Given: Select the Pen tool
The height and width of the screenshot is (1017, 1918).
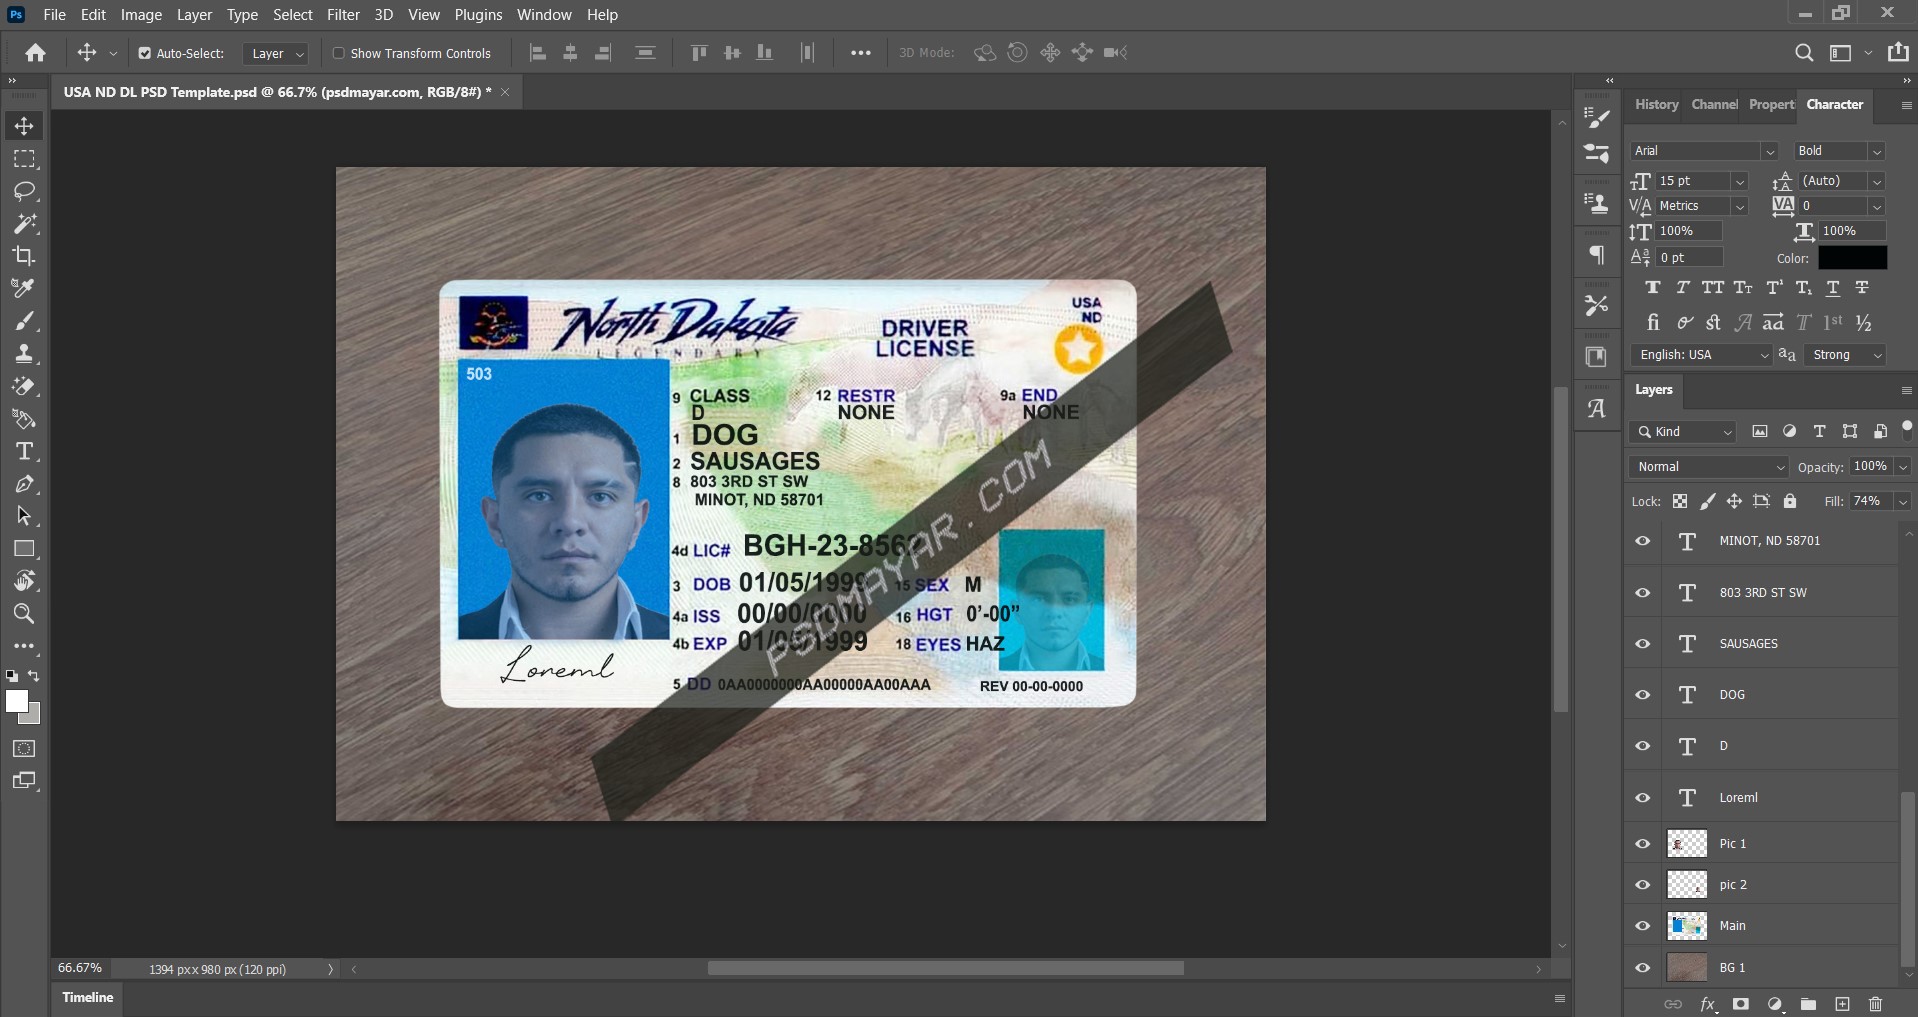Looking at the screenshot, I should click(24, 484).
